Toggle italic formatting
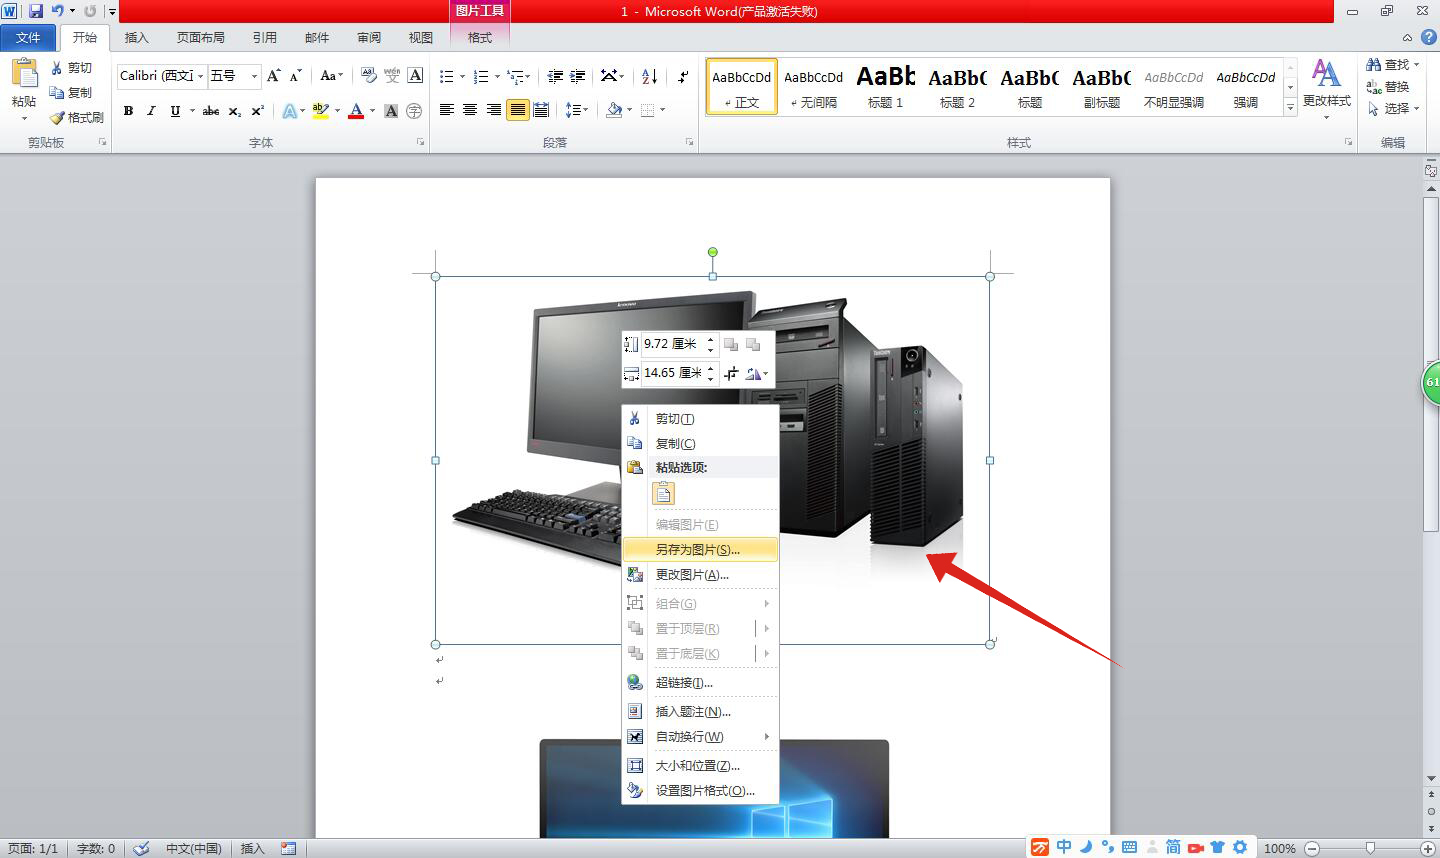 coord(151,111)
